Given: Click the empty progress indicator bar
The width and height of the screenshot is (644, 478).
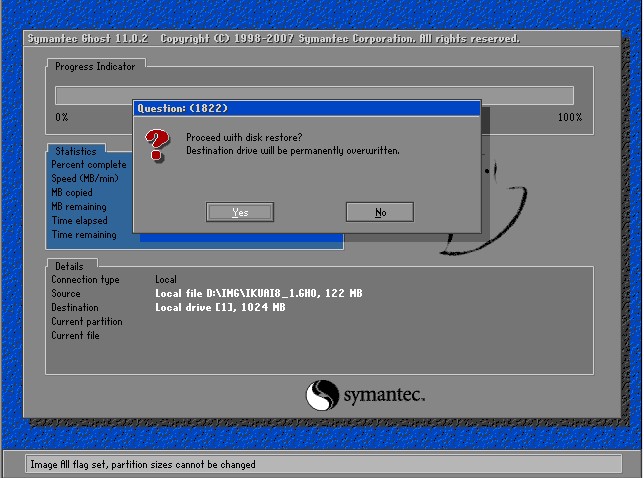Looking at the screenshot, I should (314, 95).
